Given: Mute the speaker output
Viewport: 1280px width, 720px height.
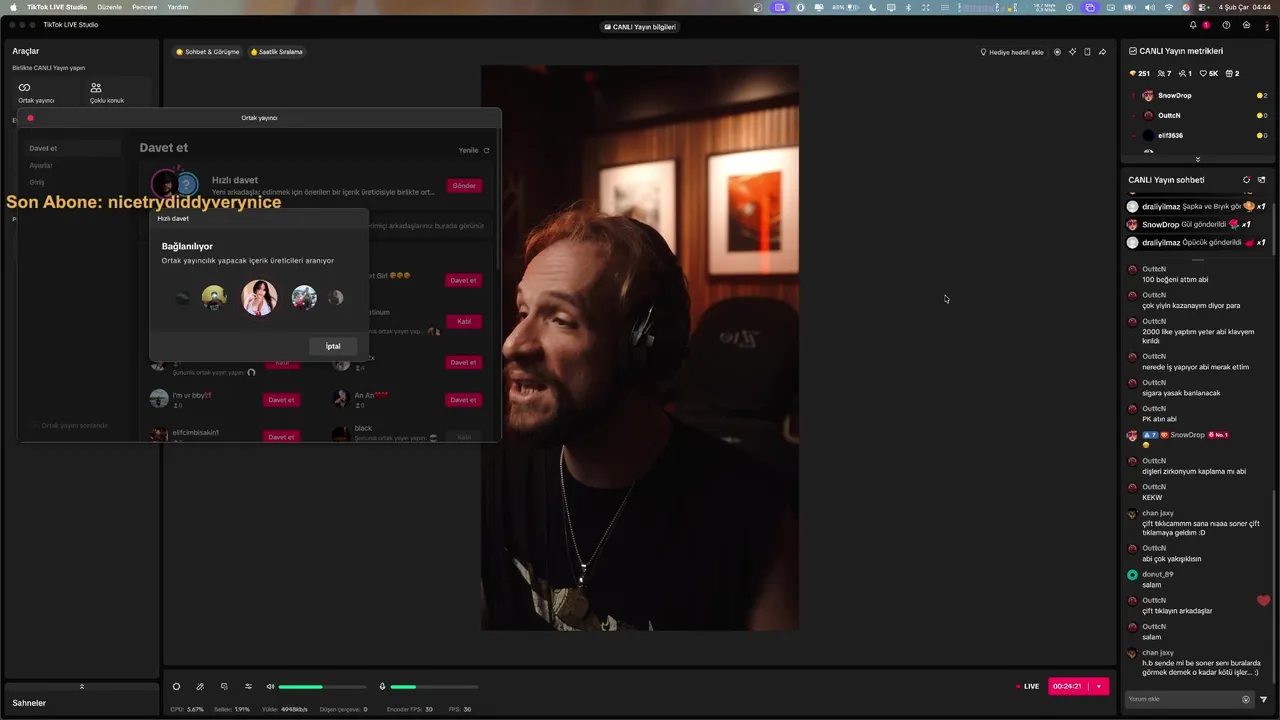Looking at the screenshot, I should (270, 686).
